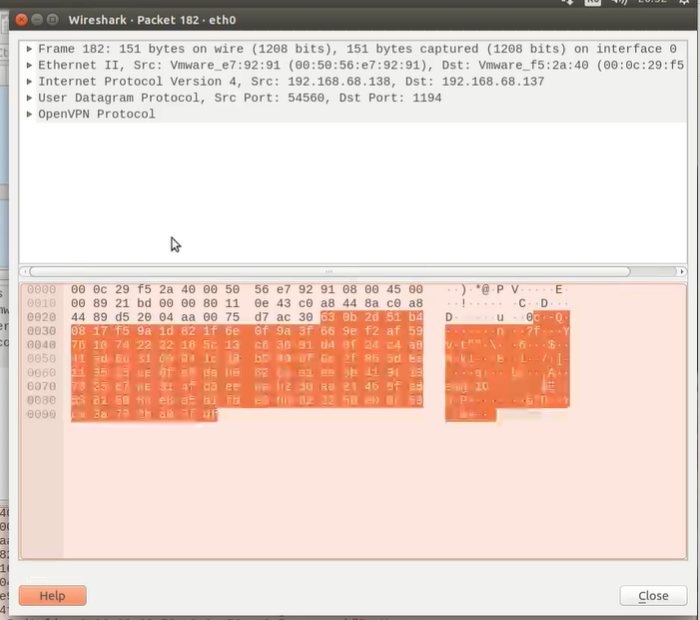Expand the Internet Protocol Version 4 row

click(29, 81)
